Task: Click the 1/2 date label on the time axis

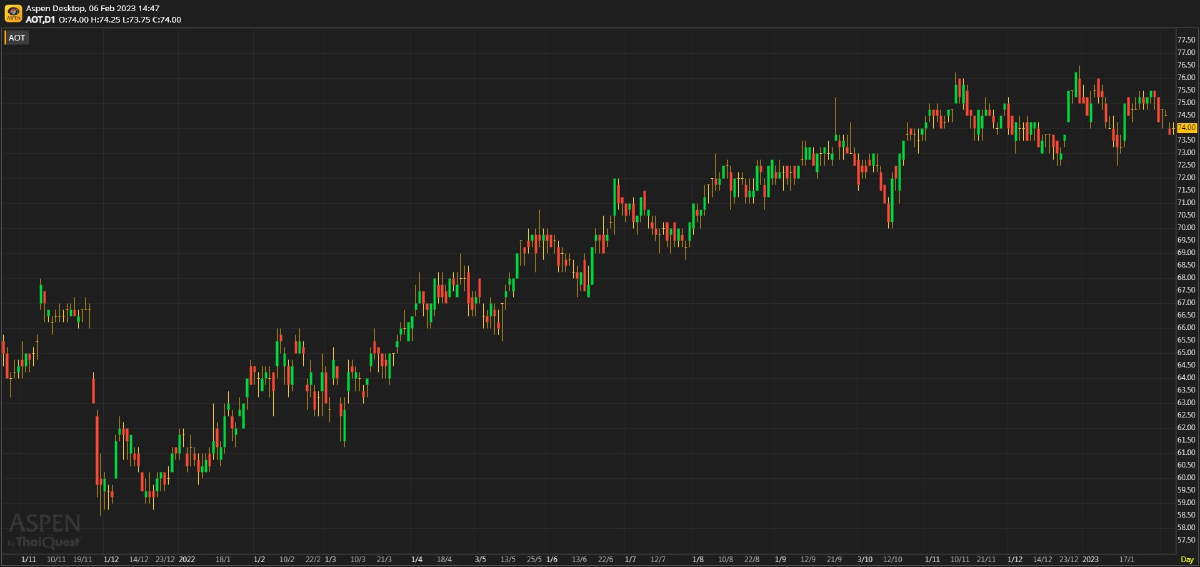Action: (259, 559)
